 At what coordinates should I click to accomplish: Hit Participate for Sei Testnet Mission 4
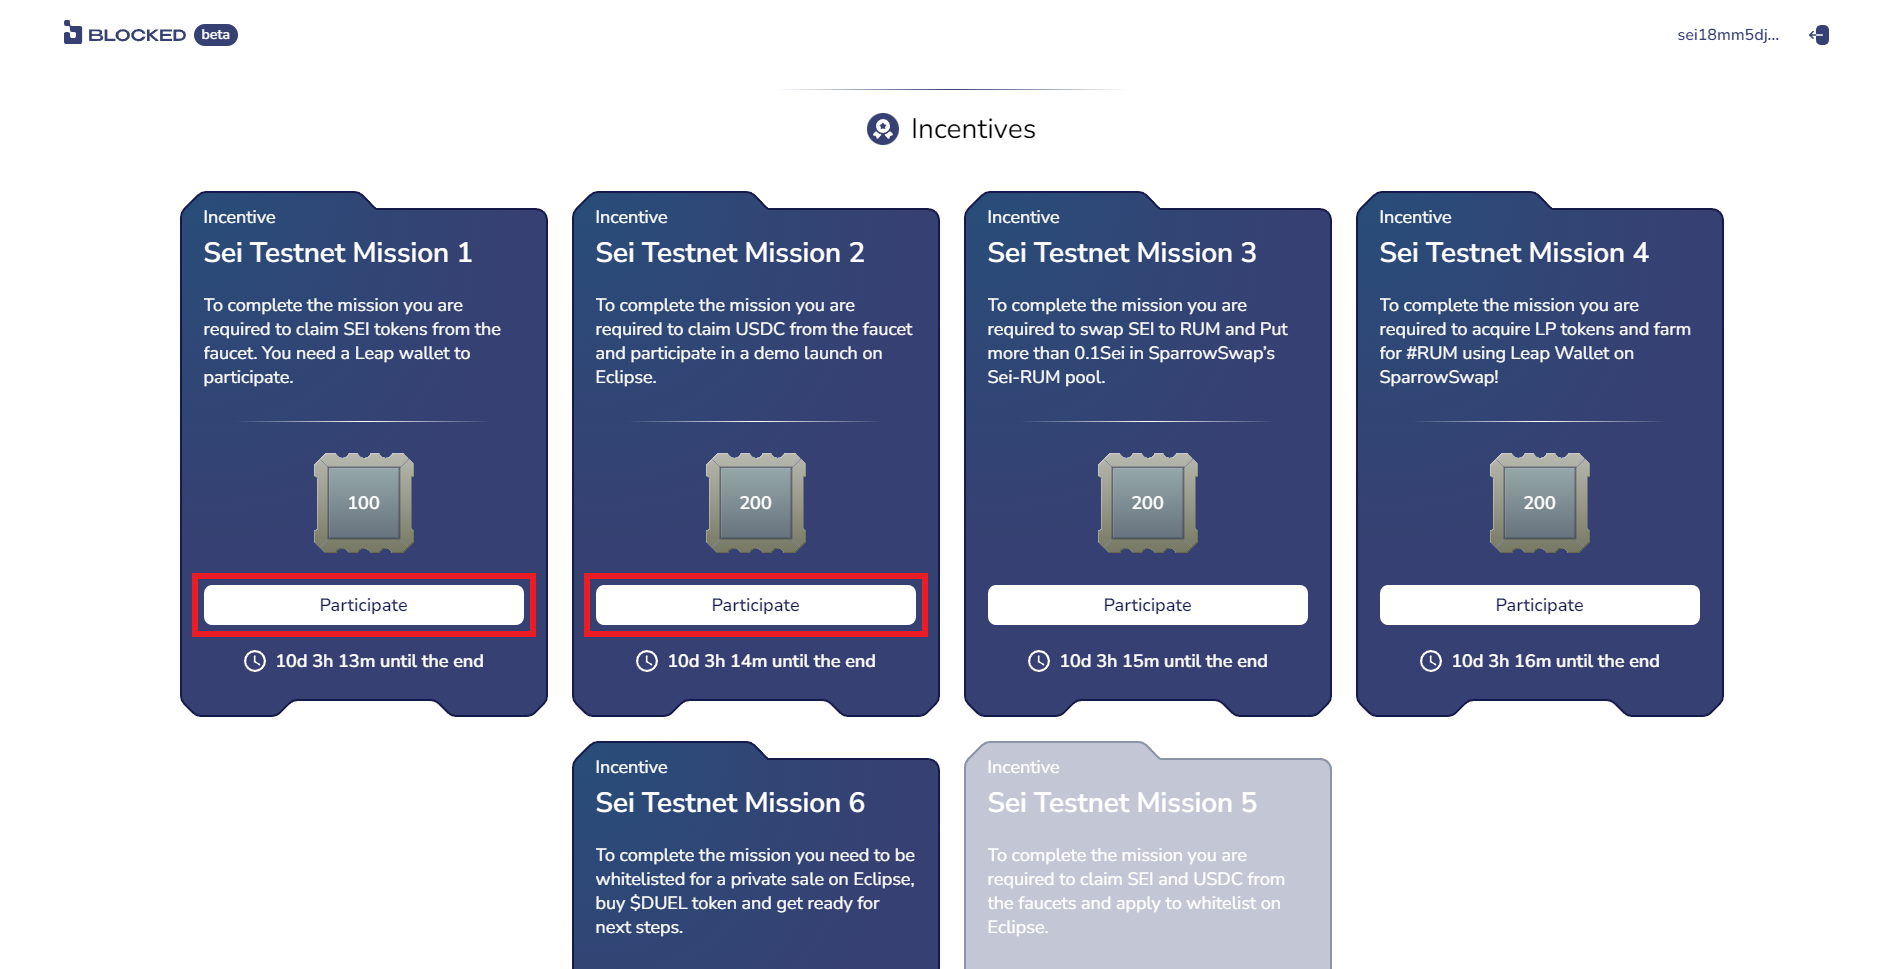pyautogui.click(x=1540, y=605)
